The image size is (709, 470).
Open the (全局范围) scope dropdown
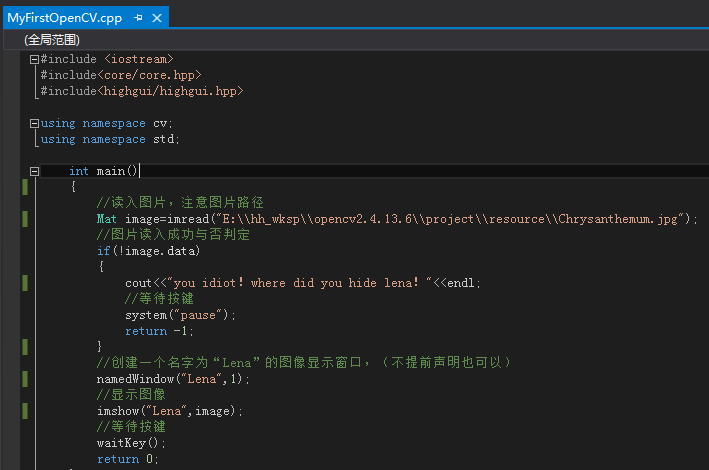(x=52, y=40)
